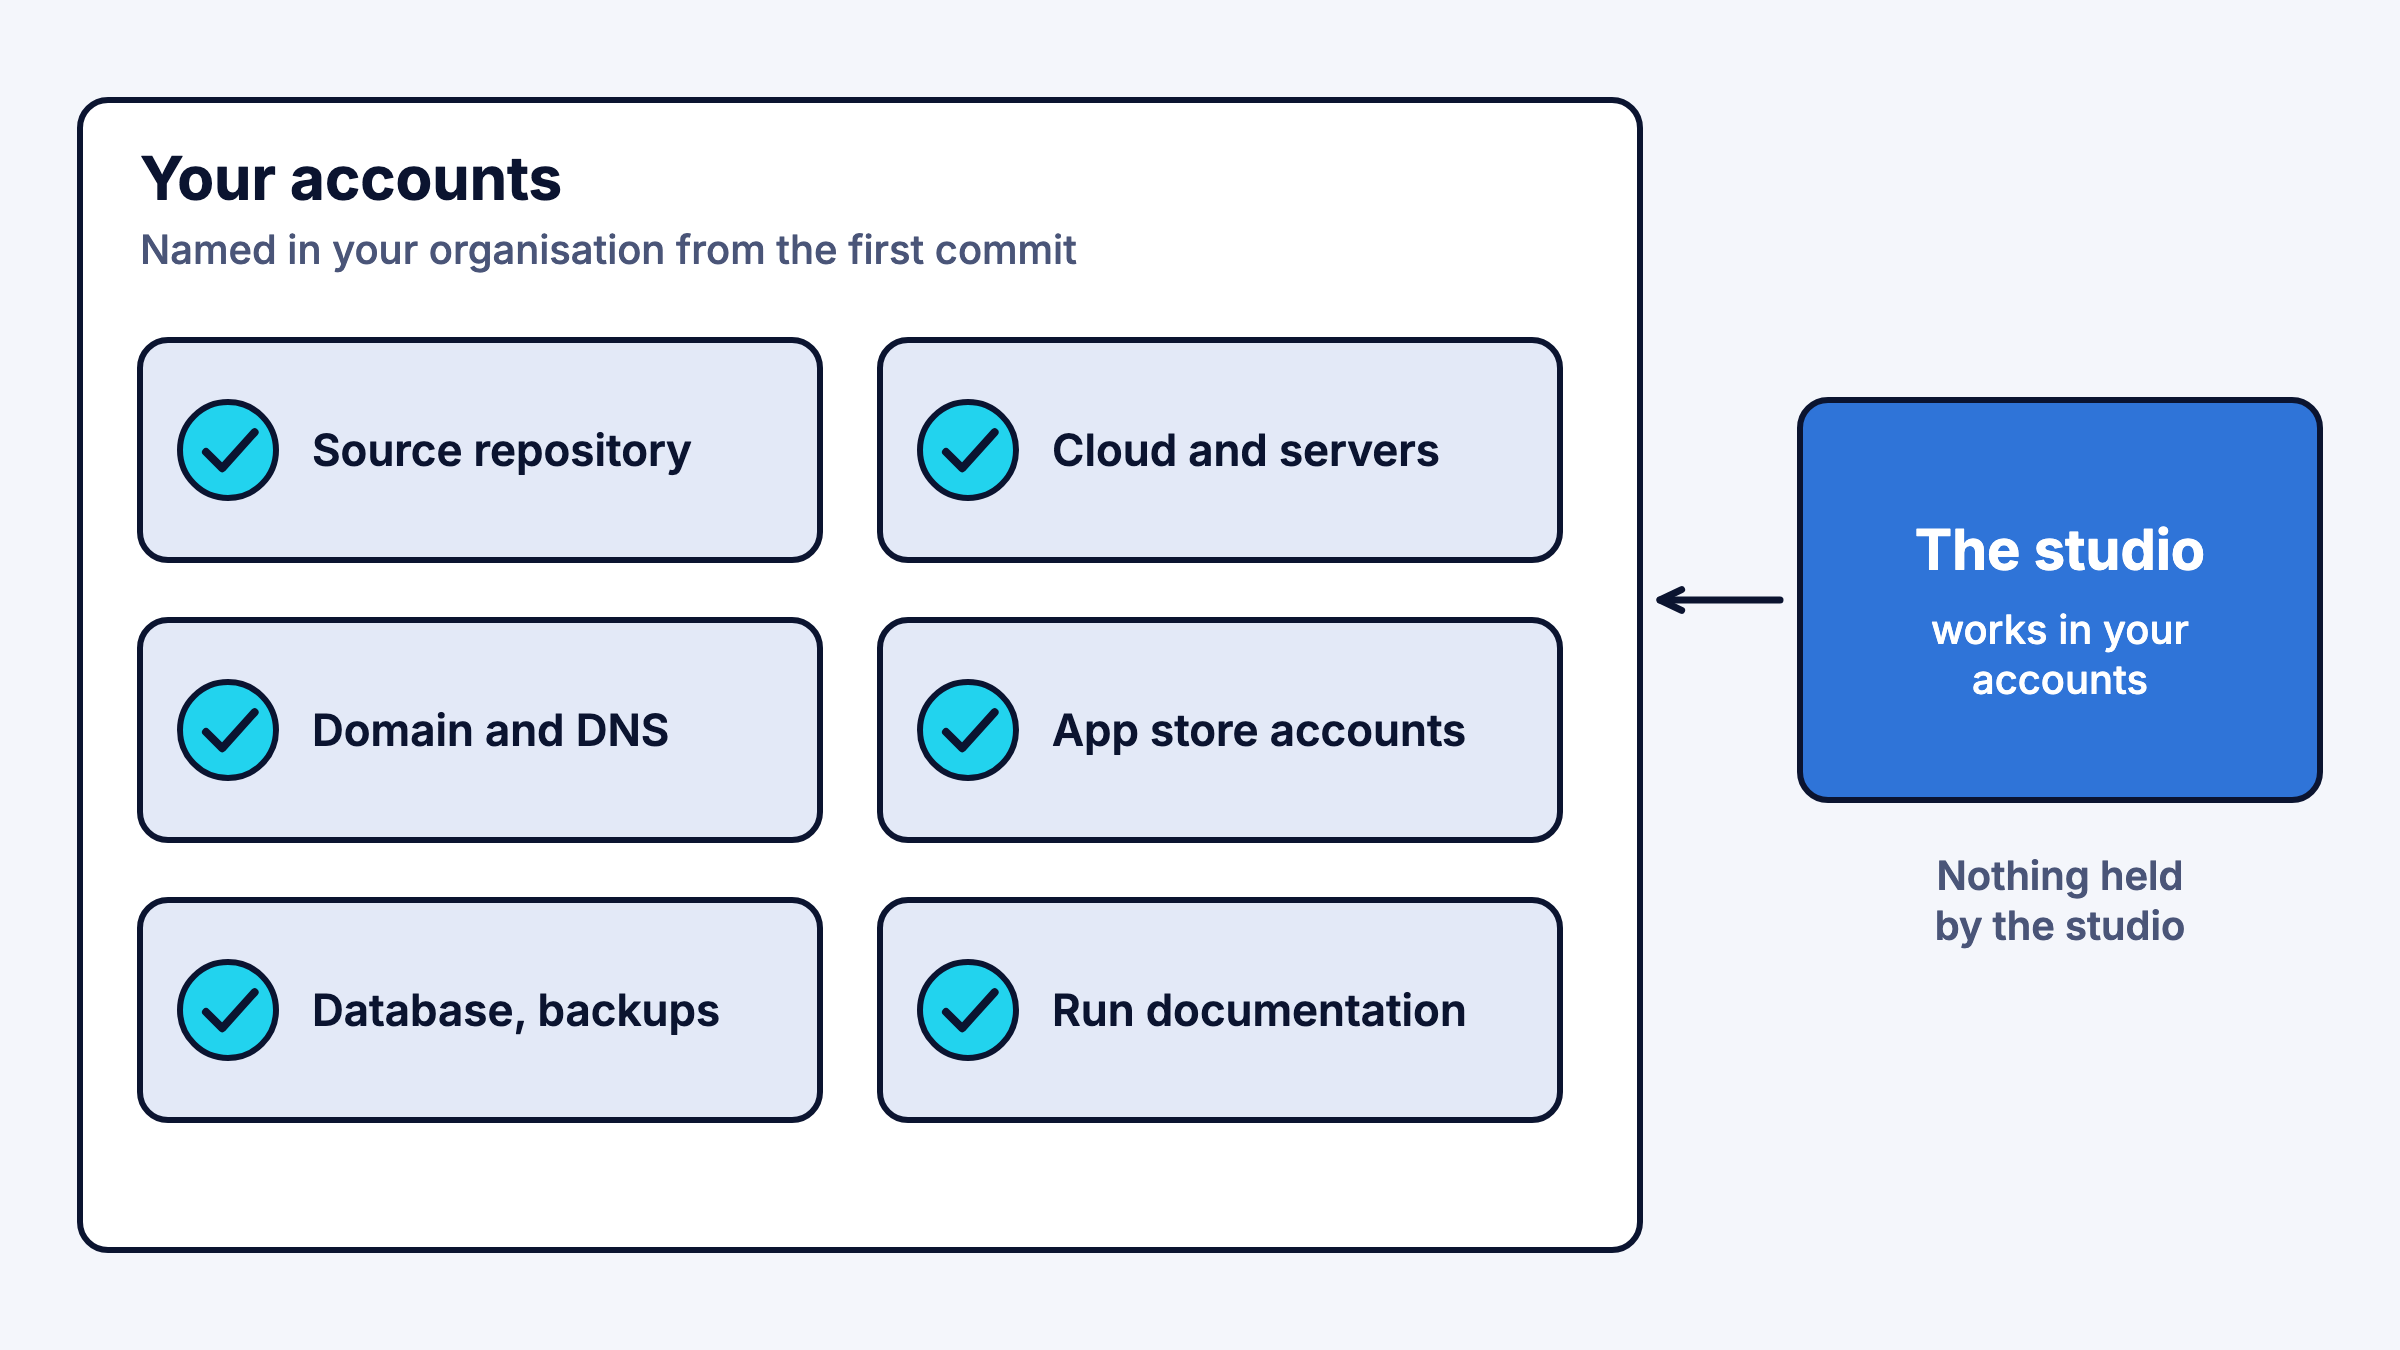Click the checkmark icon beside Domain and DNS
2400x1350 pixels.
coord(228,730)
